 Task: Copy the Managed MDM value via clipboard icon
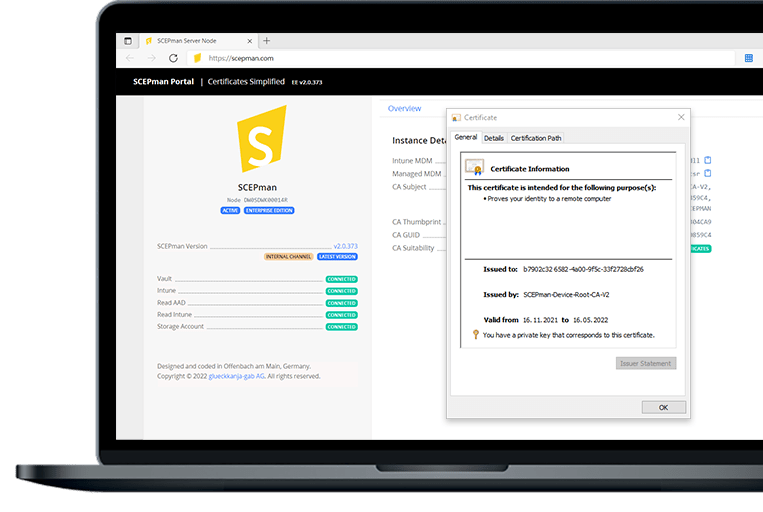708,173
